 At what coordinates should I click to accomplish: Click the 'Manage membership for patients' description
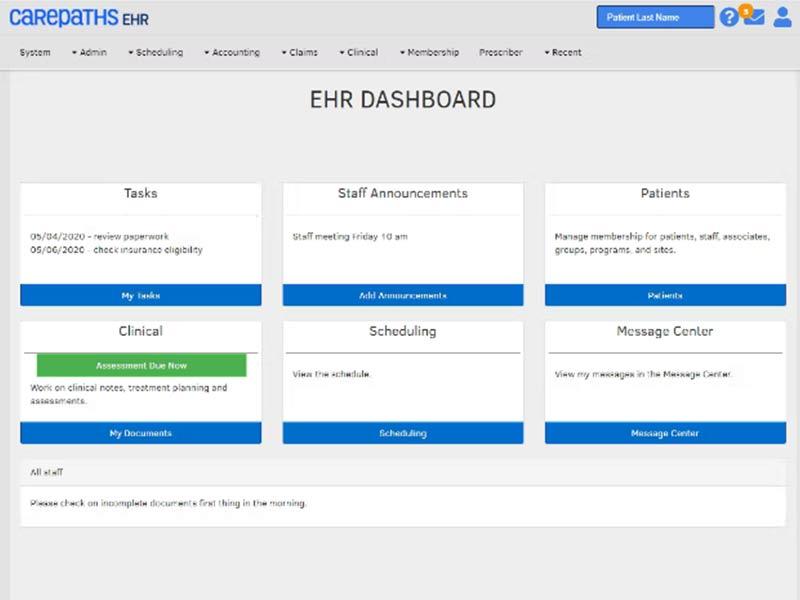pyautogui.click(x=662, y=243)
